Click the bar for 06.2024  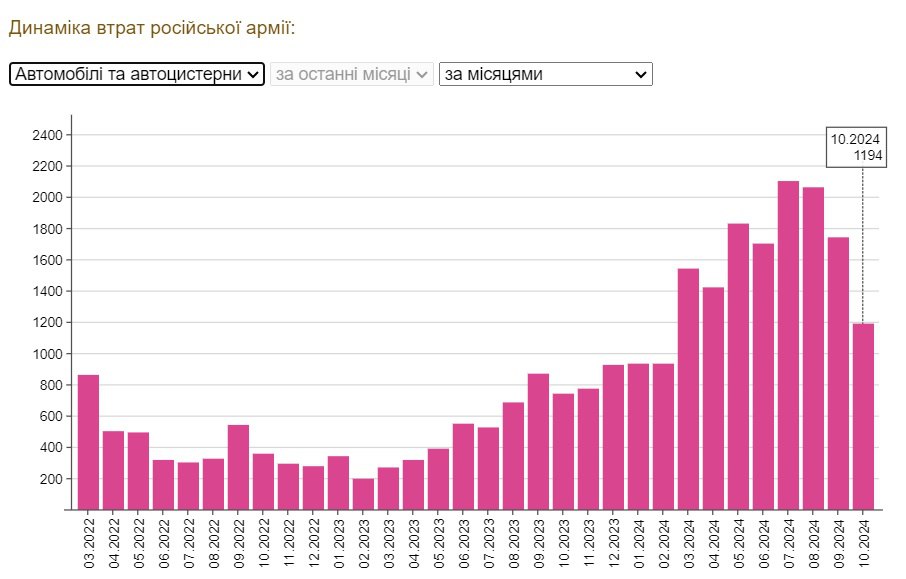coord(763,377)
